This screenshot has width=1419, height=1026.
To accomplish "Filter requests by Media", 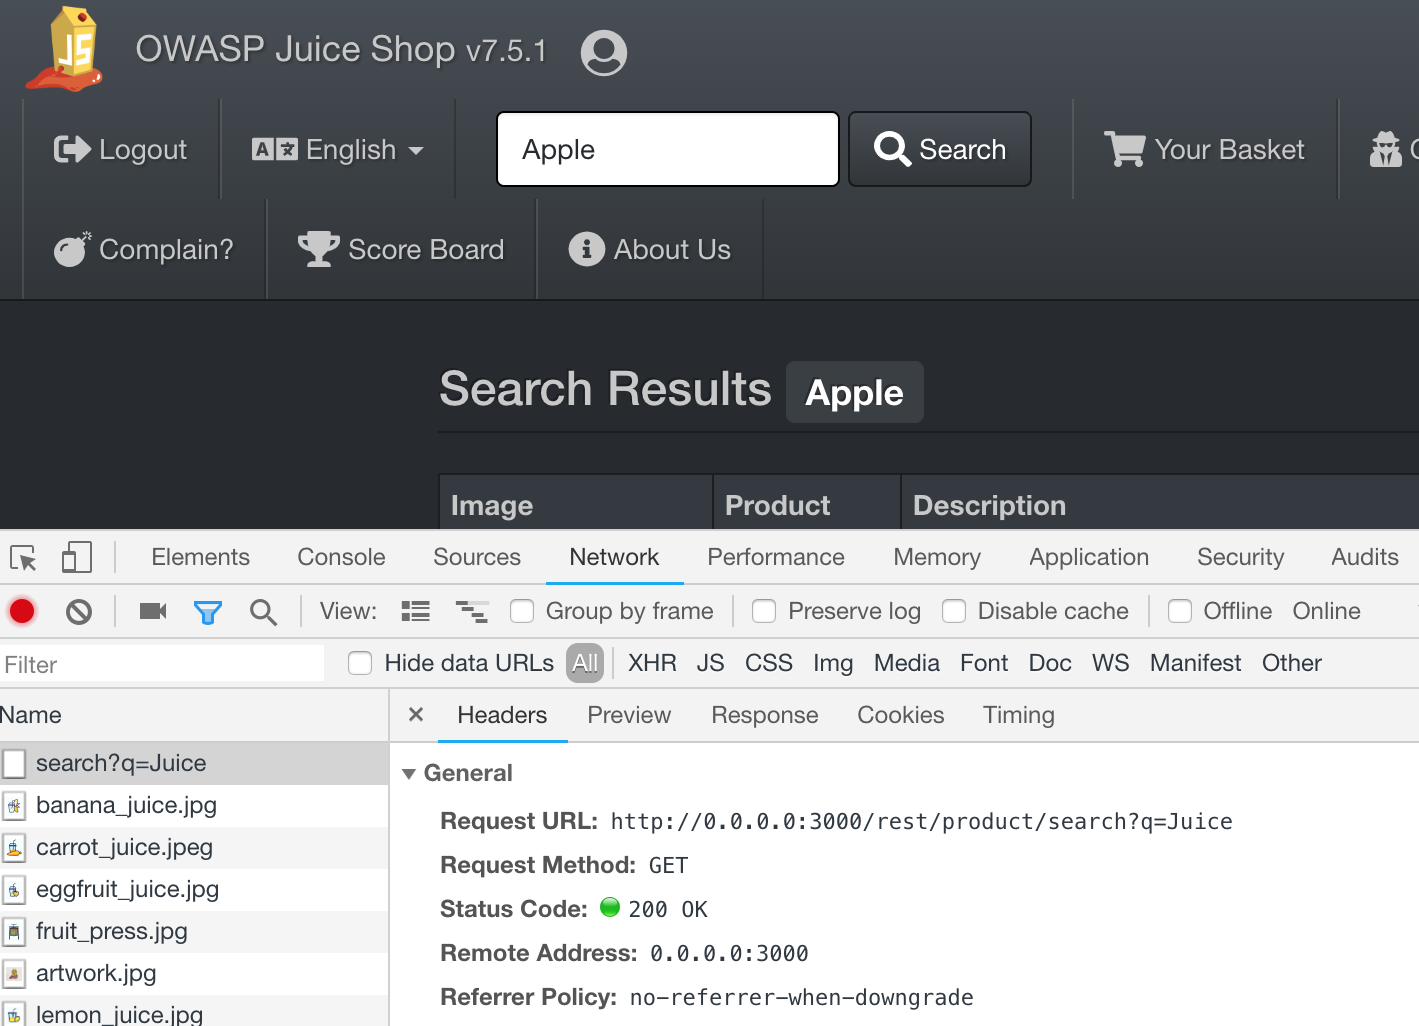I will pyautogui.click(x=906, y=663).
